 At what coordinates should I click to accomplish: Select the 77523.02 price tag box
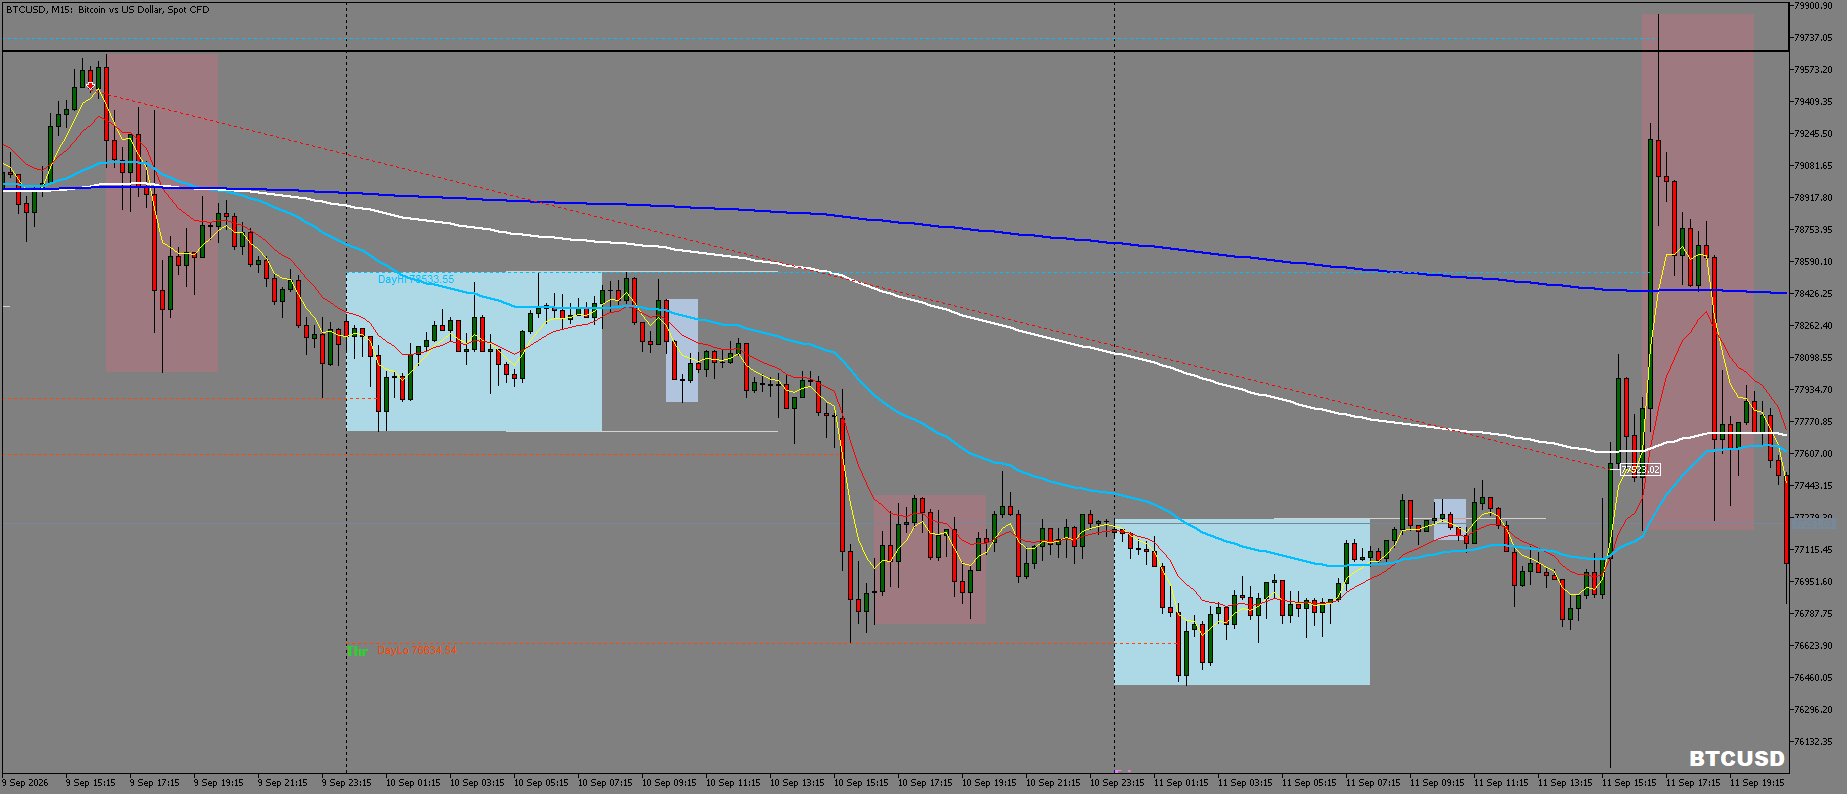click(x=1640, y=470)
